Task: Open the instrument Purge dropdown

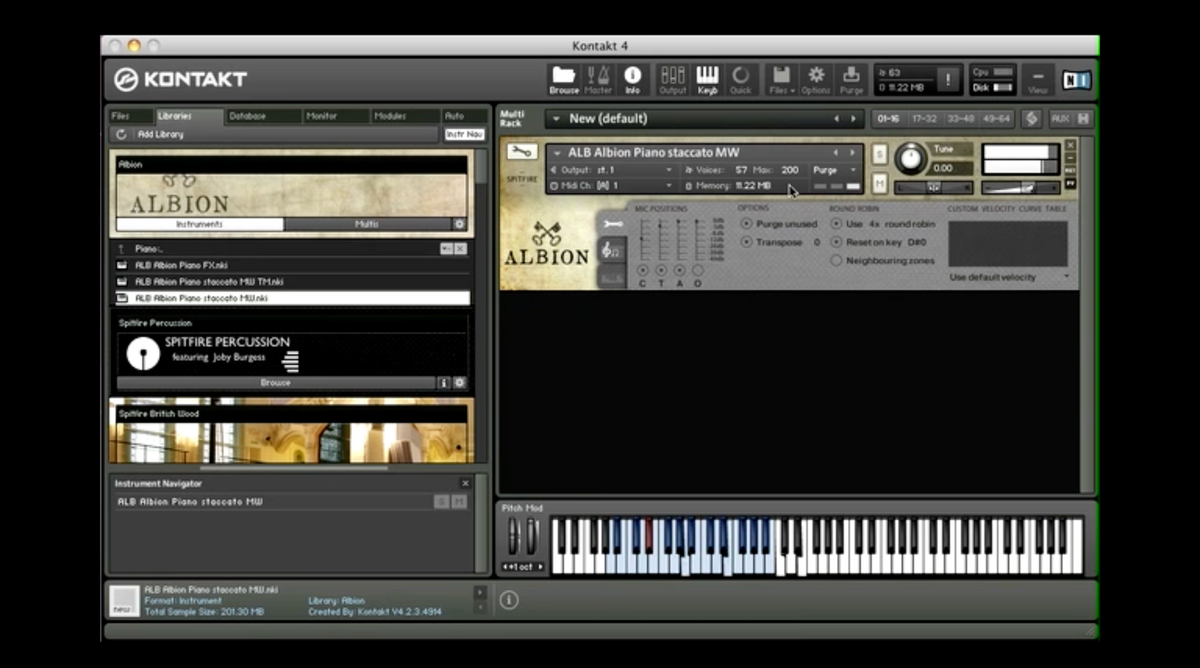Action: click(834, 170)
